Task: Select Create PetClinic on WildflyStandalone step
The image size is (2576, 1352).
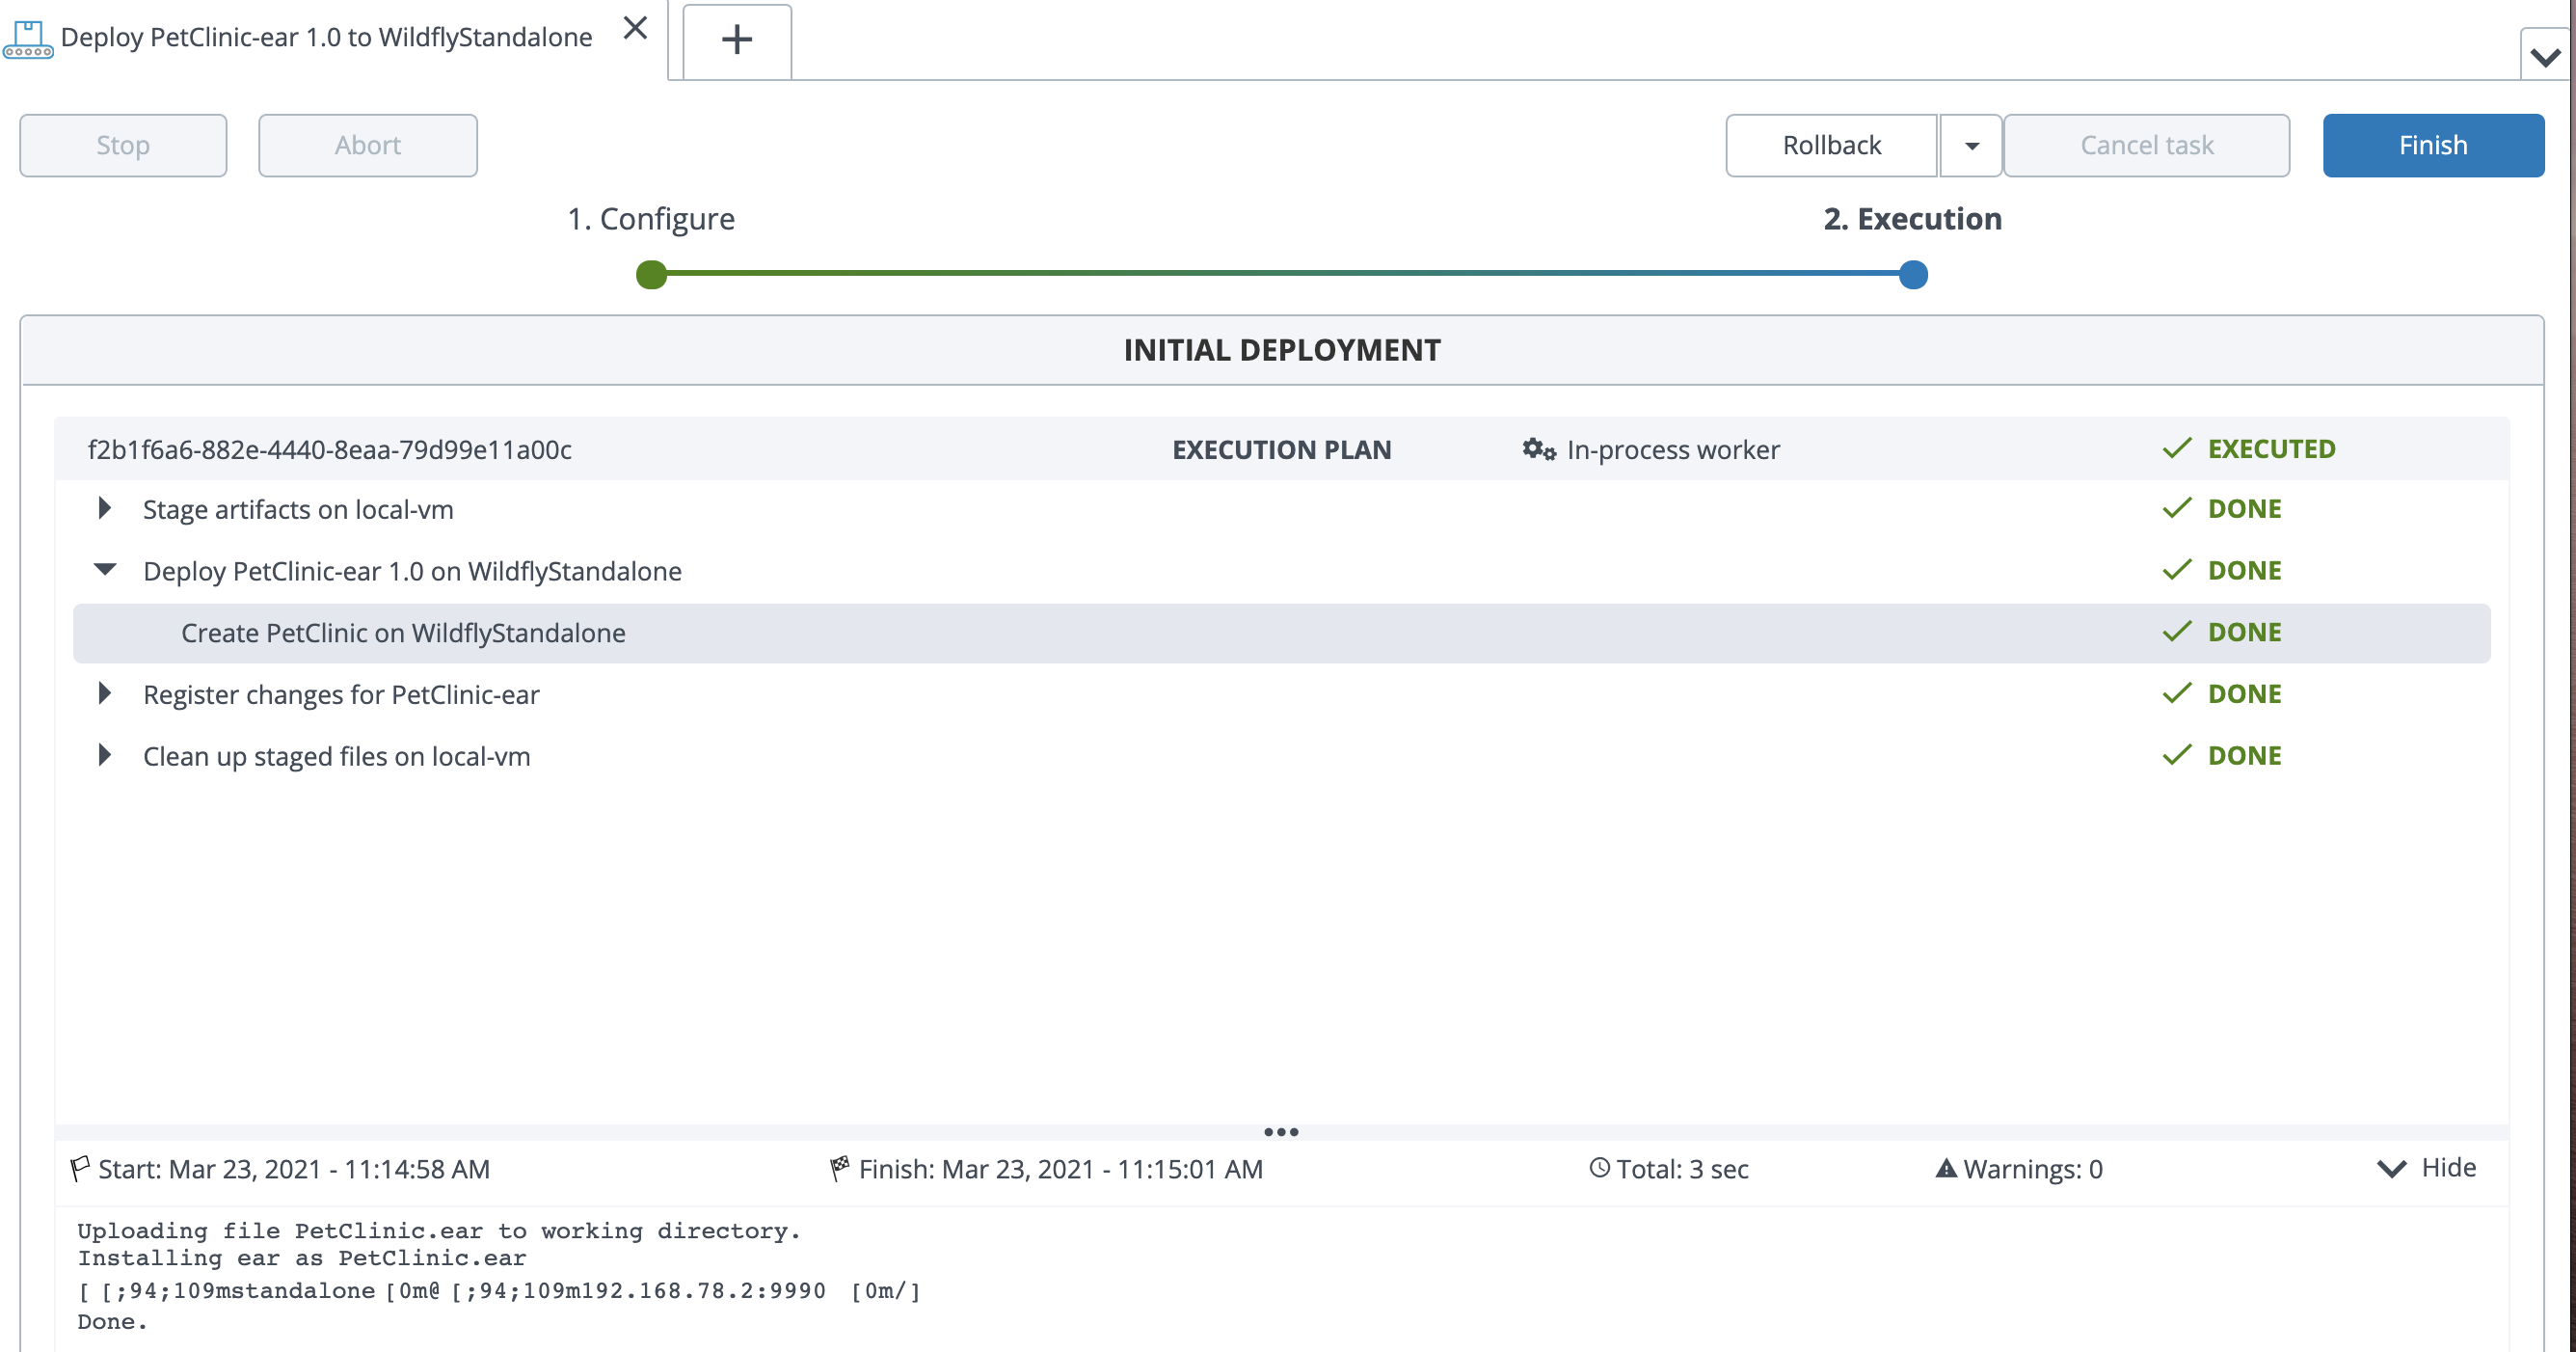Action: point(403,633)
